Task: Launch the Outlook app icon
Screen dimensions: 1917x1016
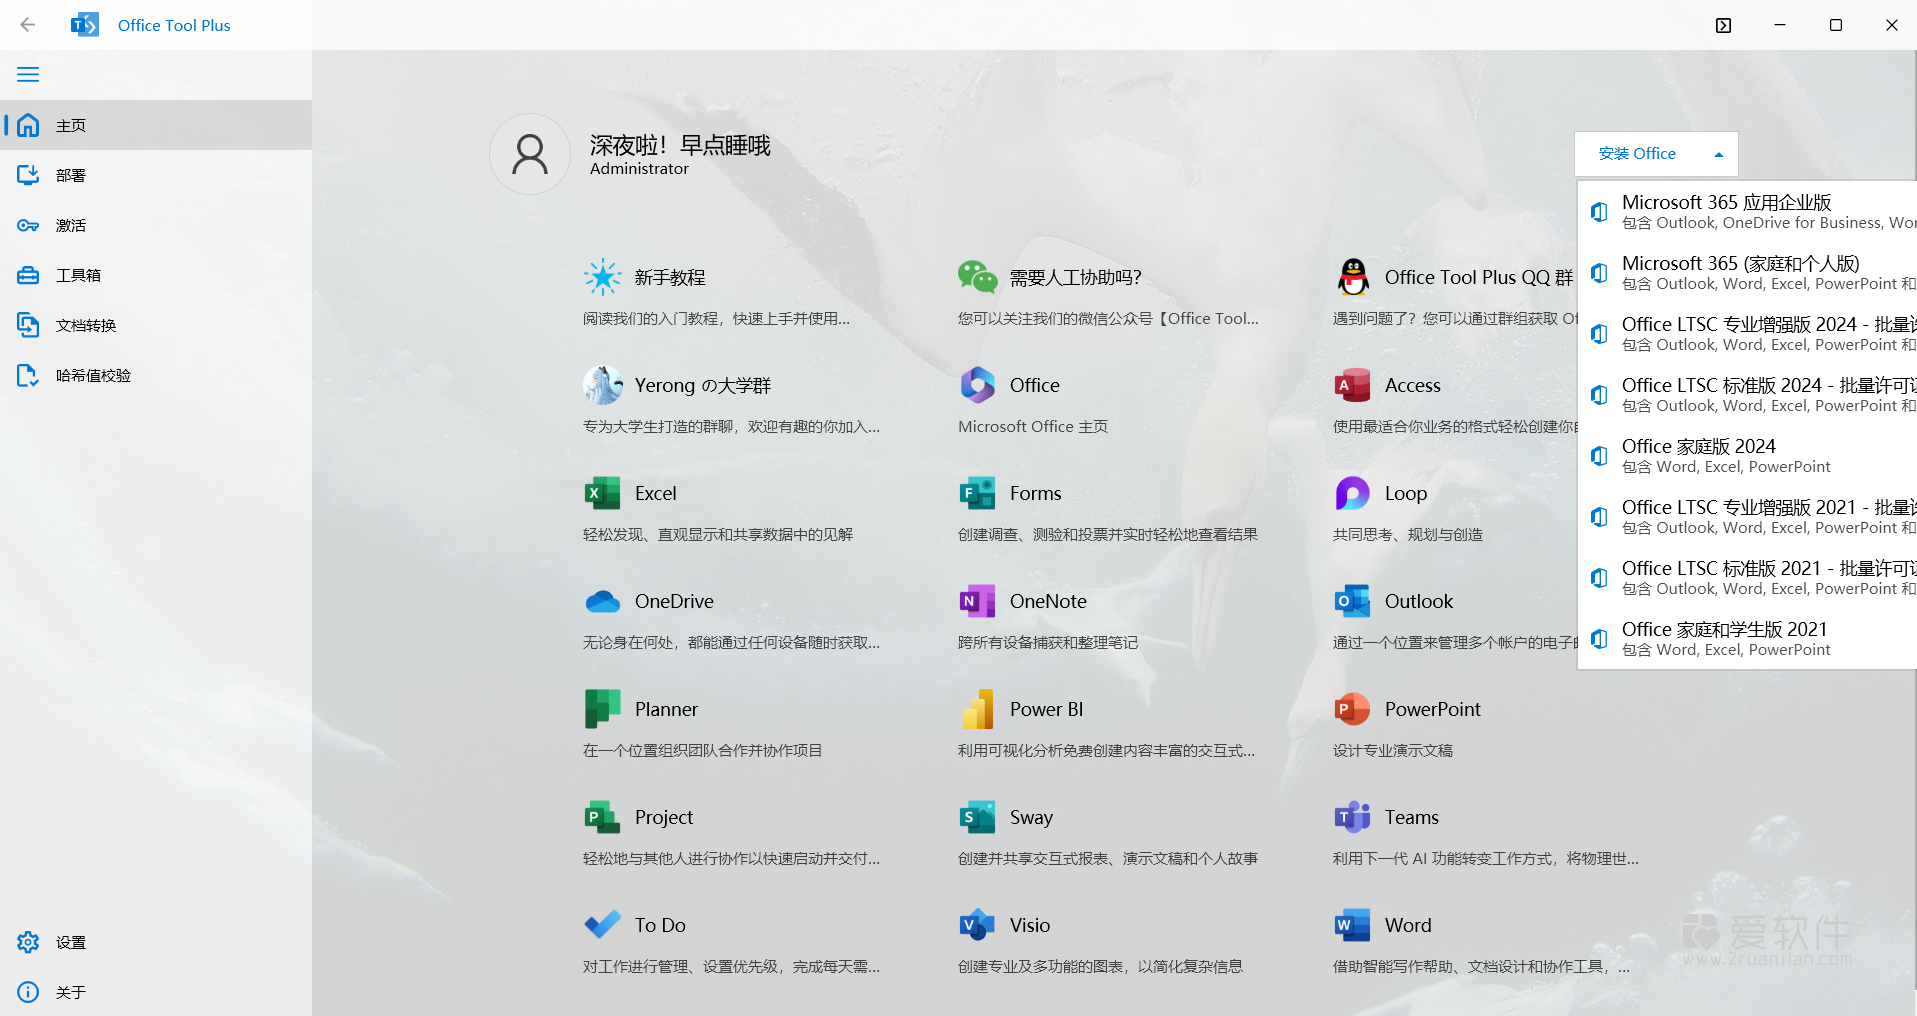Action: click(1353, 601)
